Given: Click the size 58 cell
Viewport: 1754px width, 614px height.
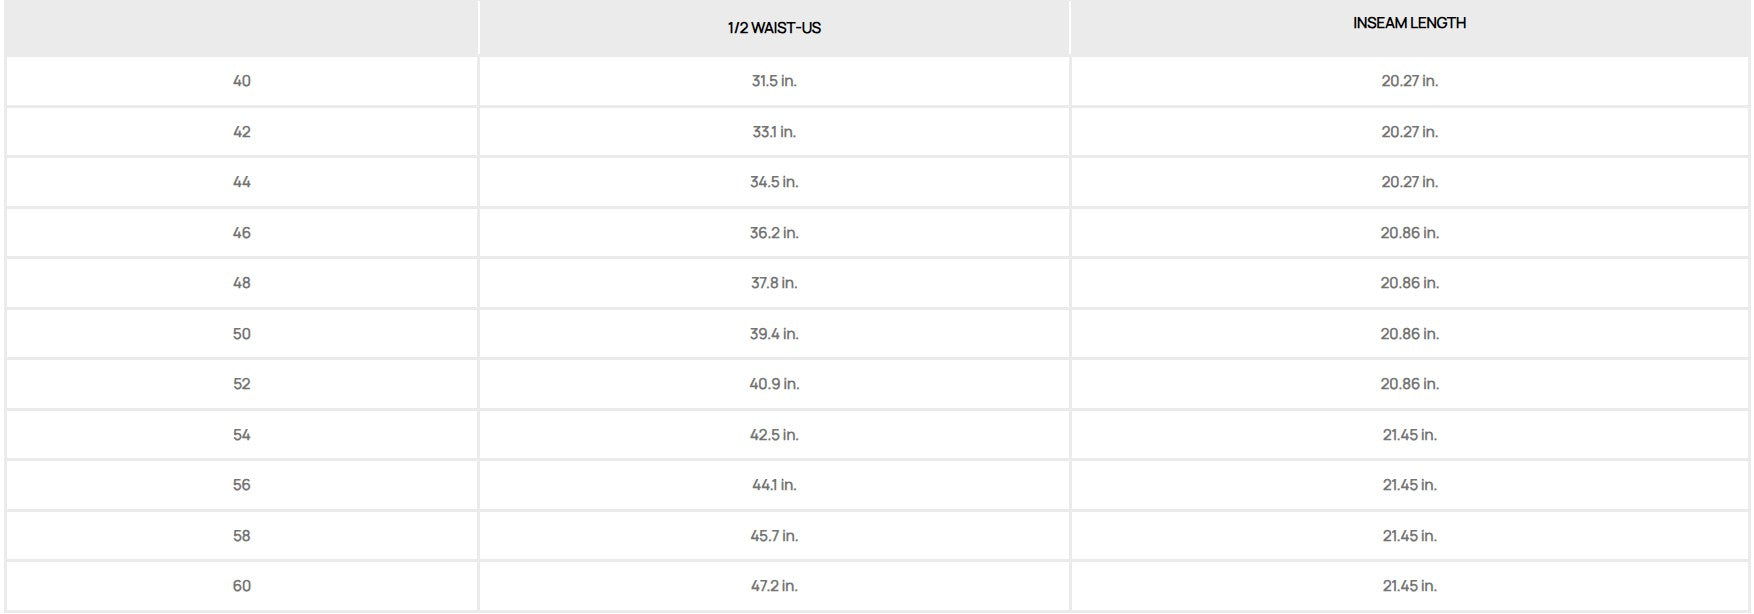Looking at the screenshot, I should (242, 536).
